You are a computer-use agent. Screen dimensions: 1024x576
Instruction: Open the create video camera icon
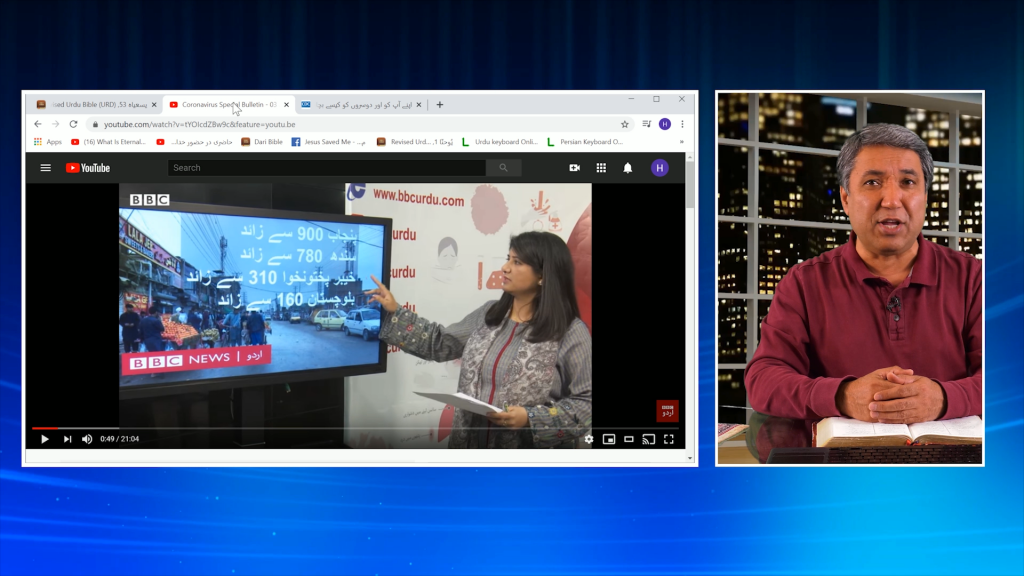[575, 168]
